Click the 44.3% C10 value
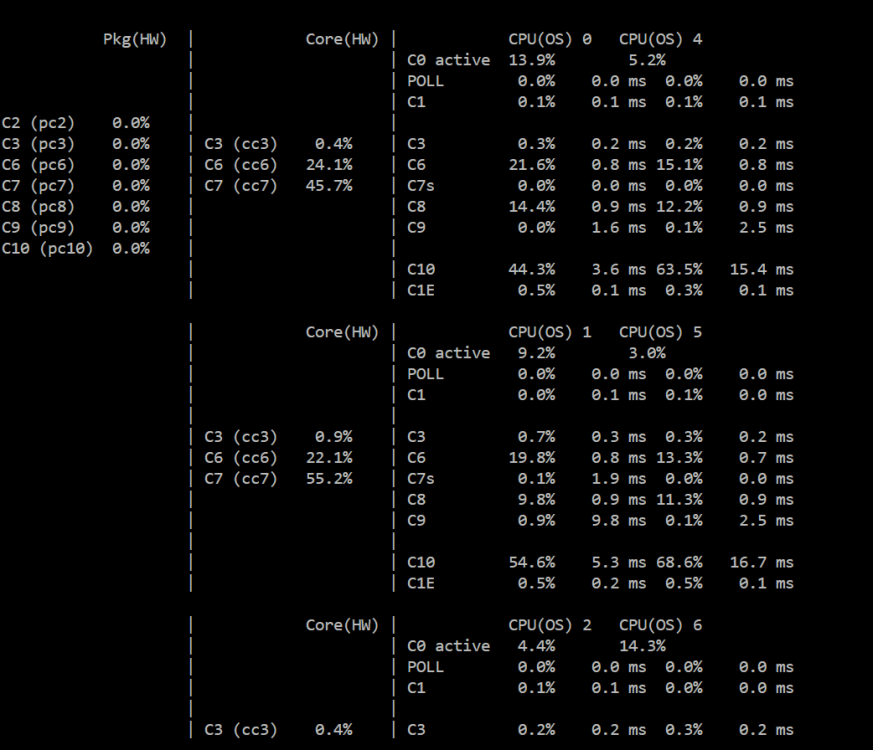Image resolution: width=873 pixels, height=750 pixels. (x=532, y=269)
